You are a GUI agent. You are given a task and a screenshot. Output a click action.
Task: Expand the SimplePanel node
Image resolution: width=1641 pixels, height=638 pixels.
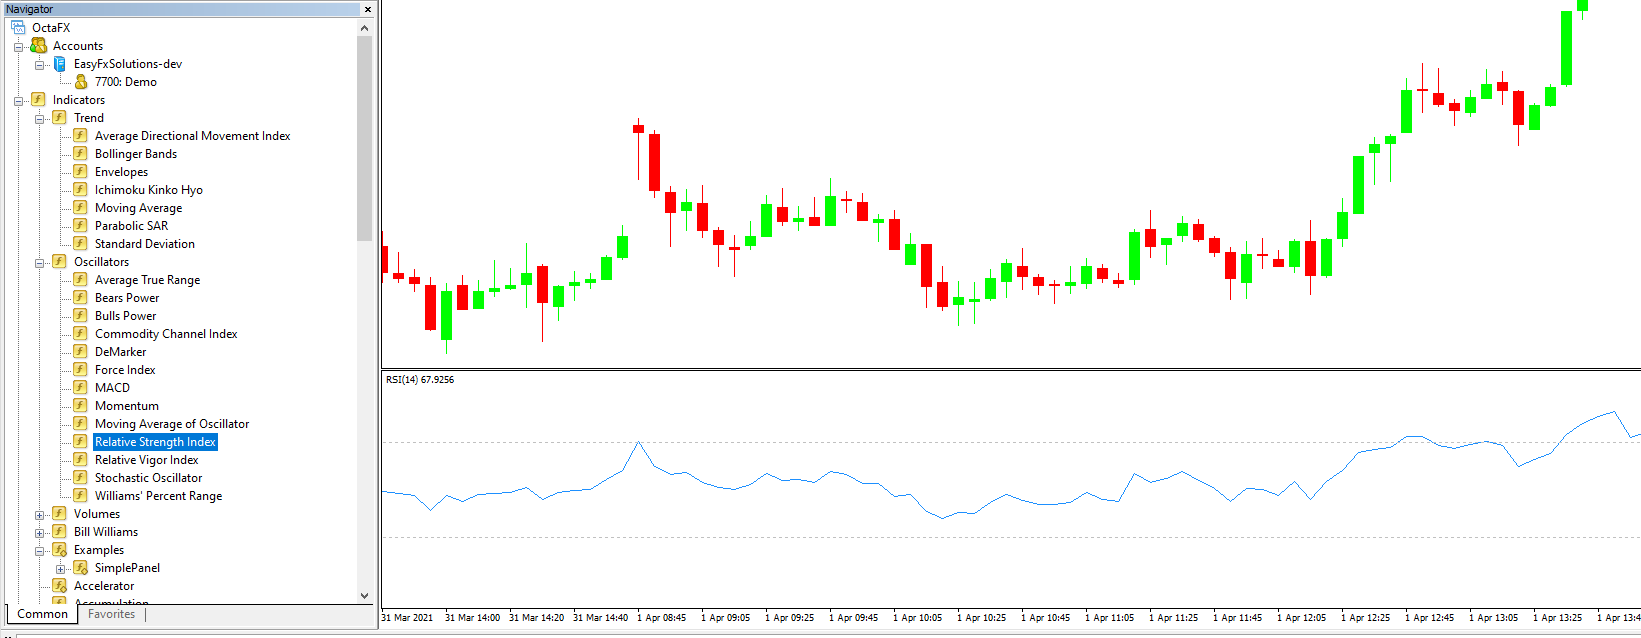tap(60, 569)
